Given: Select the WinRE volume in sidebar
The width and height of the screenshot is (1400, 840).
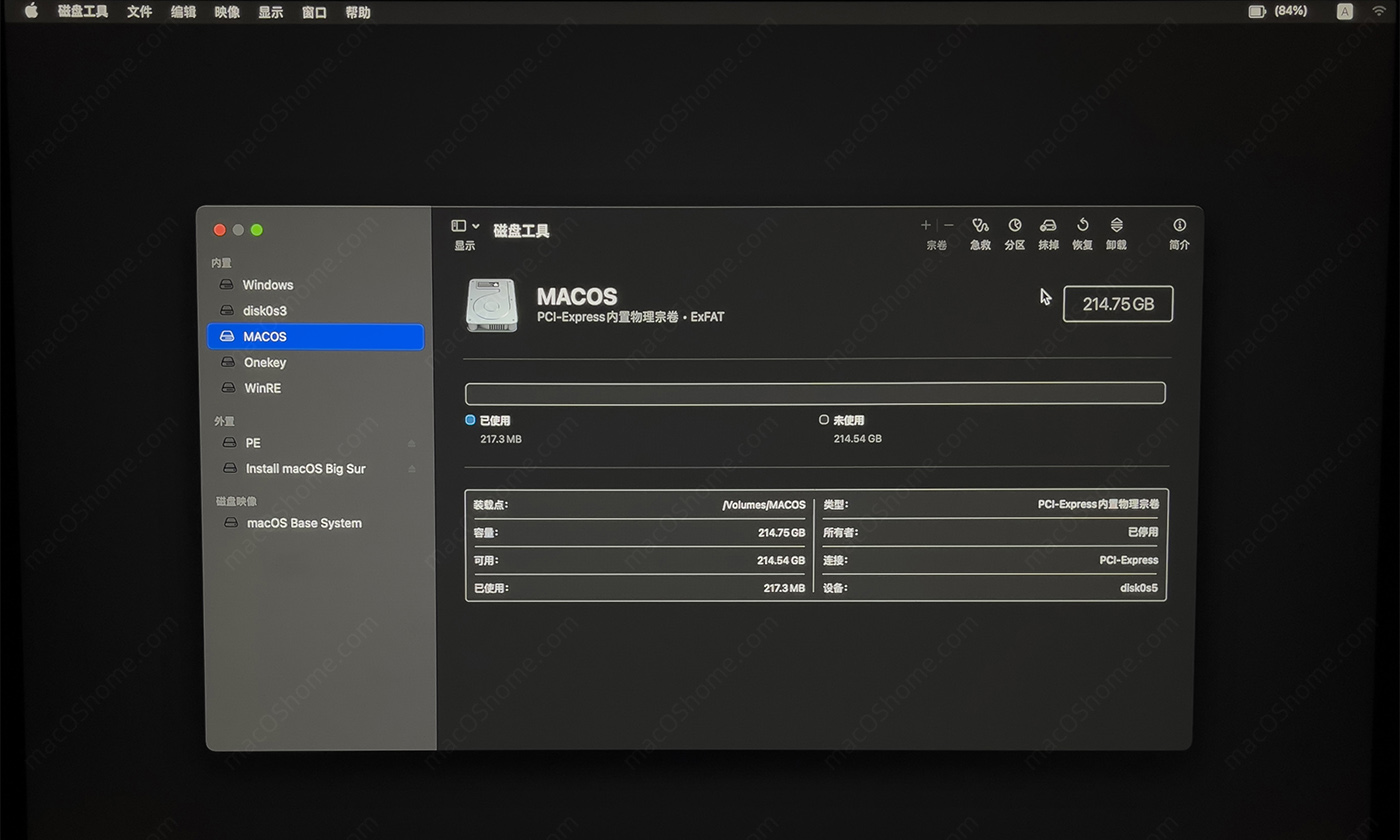Looking at the screenshot, I should coord(262,388).
